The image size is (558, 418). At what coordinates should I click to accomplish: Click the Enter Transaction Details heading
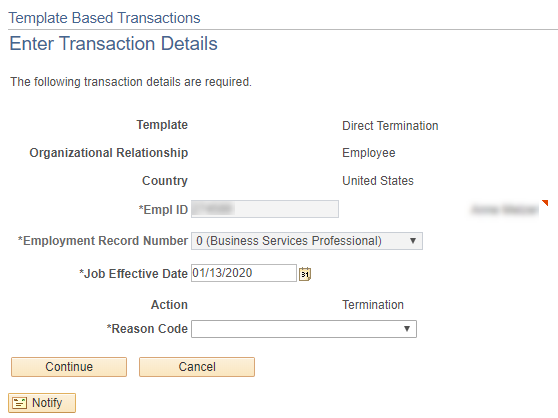[x=113, y=43]
